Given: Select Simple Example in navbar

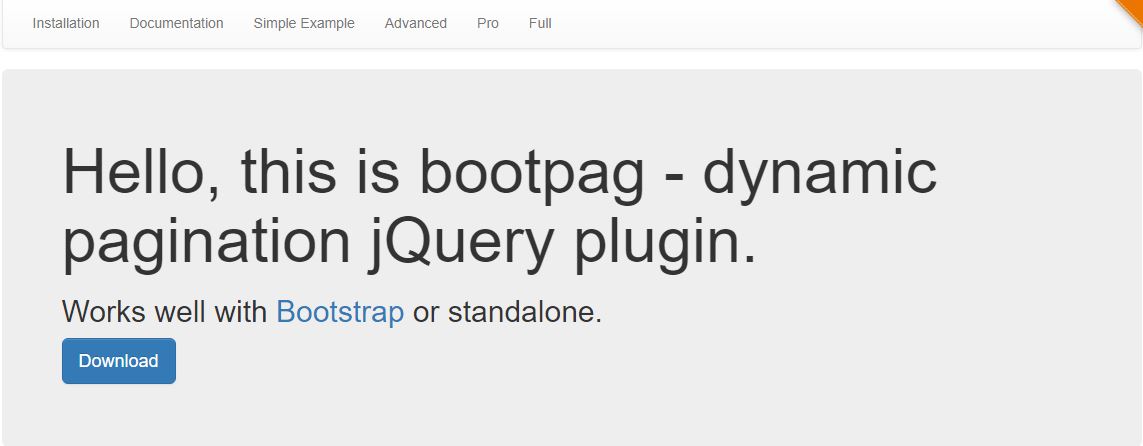Looking at the screenshot, I should (304, 23).
